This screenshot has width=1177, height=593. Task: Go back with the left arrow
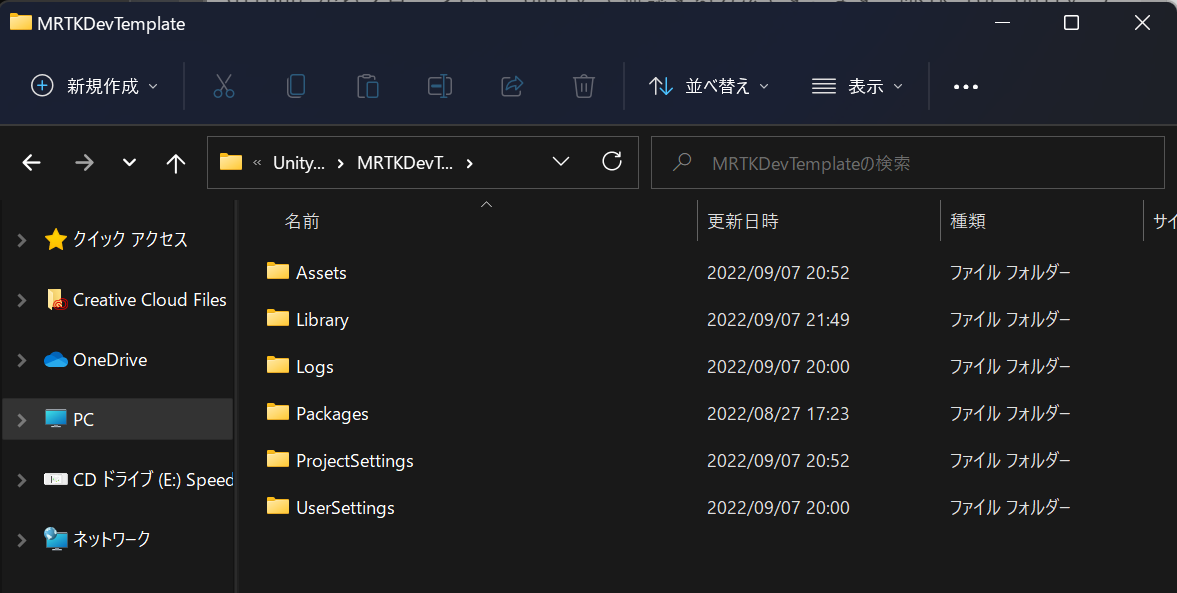(x=32, y=162)
